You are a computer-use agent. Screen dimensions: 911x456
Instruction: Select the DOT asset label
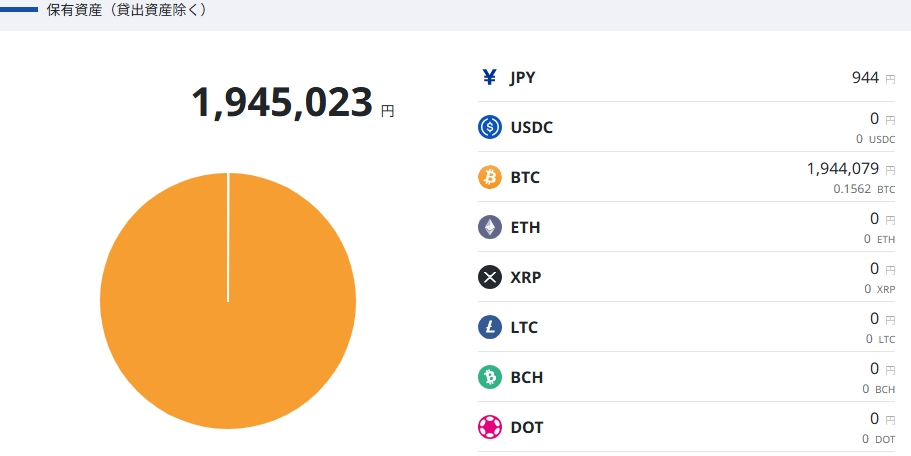(527, 428)
